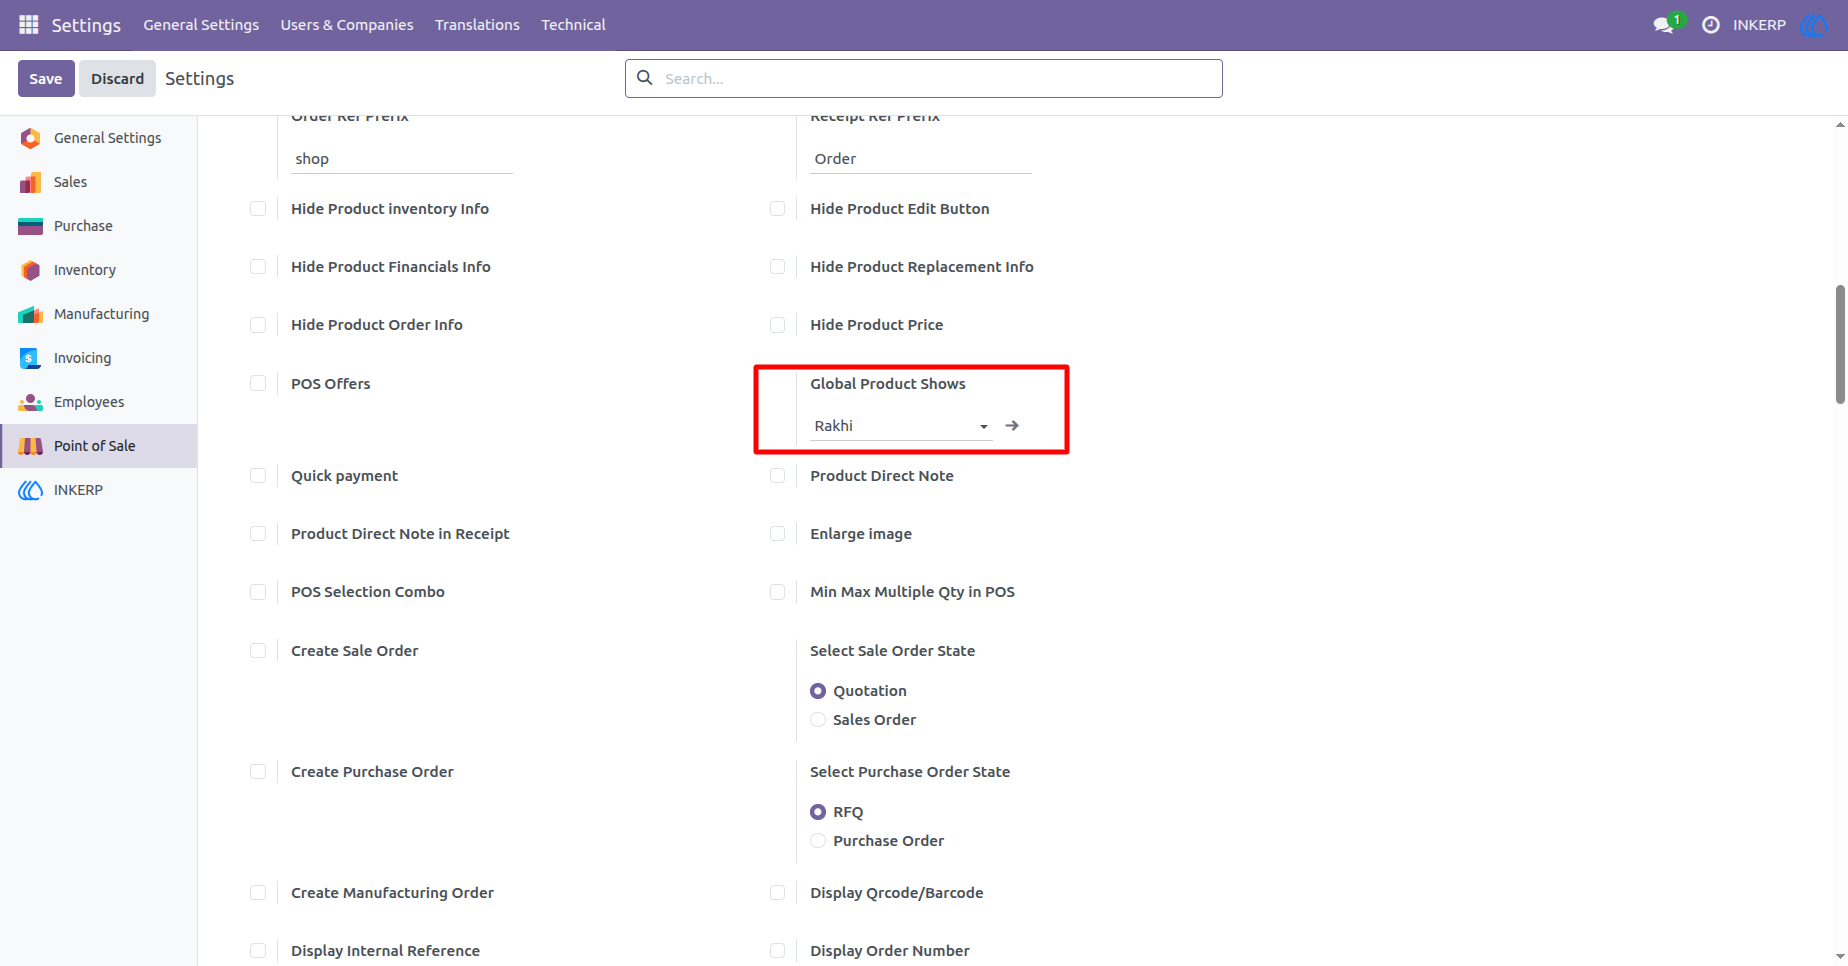
Task: Enable the Enlarge image checkbox
Action: [x=777, y=534]
